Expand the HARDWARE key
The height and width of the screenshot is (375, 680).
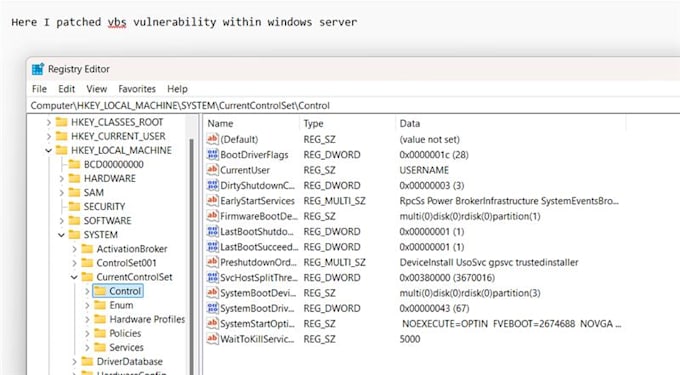[x=61, y=179]
